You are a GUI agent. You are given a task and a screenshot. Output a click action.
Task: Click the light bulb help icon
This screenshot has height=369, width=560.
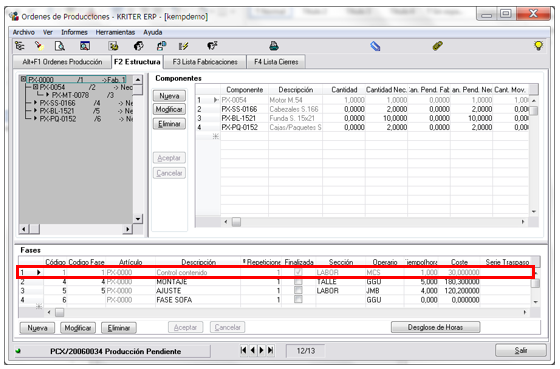pos(538,46)
